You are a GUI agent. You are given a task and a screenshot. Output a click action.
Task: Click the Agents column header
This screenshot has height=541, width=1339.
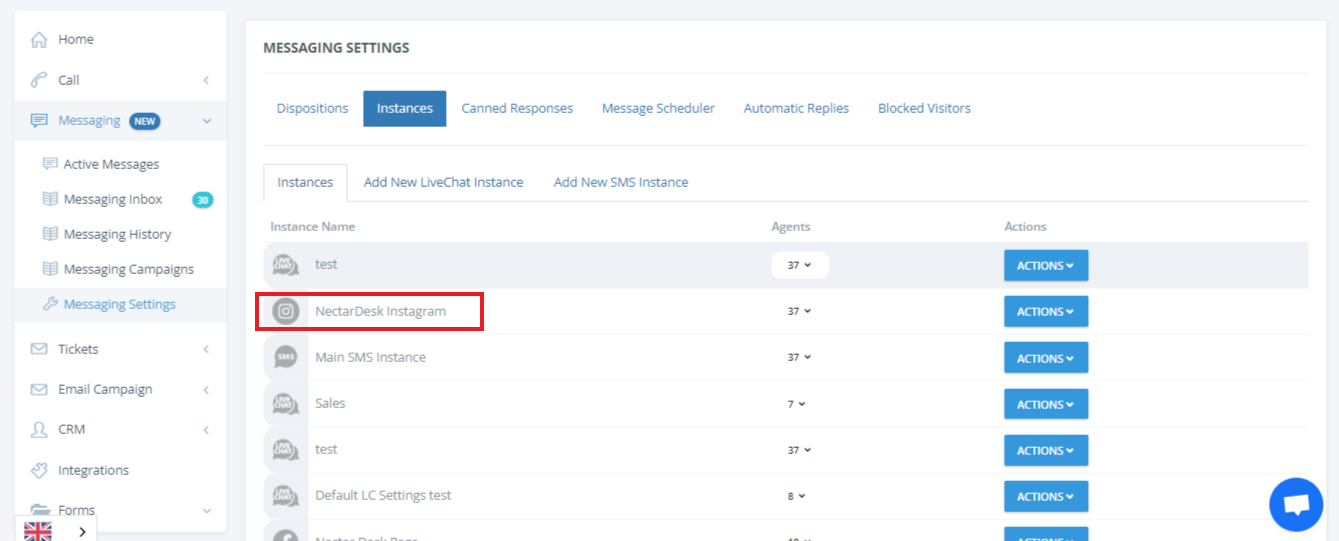(791, 227)
